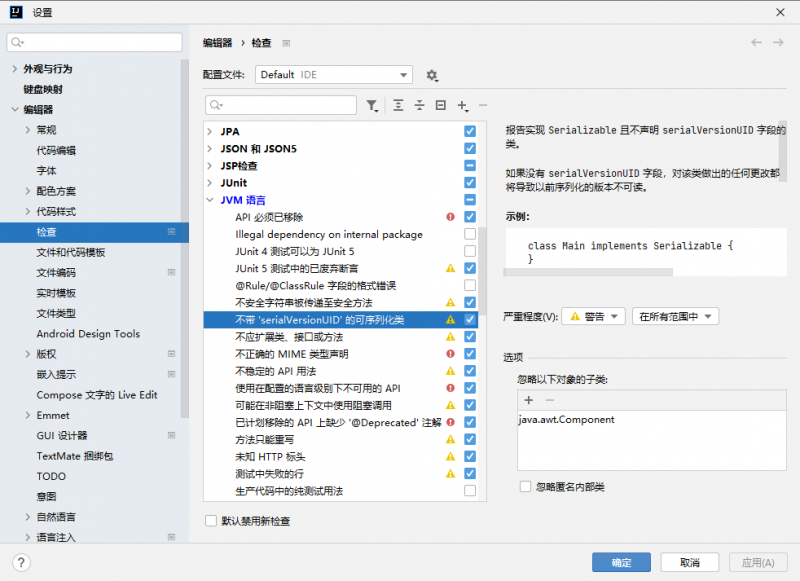Viewport: 800px width, 581px height.
Task: Click the forward navigation arrow
Action: pos(778,42)
